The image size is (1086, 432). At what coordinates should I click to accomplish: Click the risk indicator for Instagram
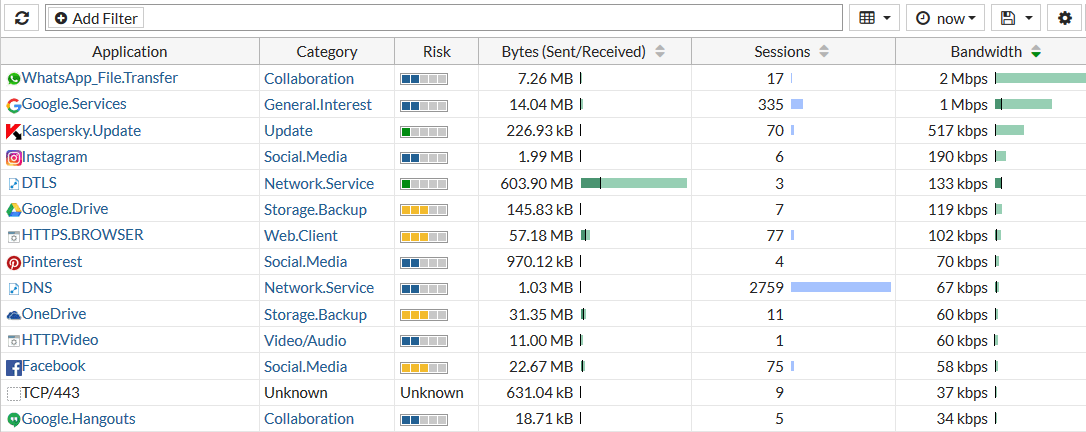(x=424, y=158)
